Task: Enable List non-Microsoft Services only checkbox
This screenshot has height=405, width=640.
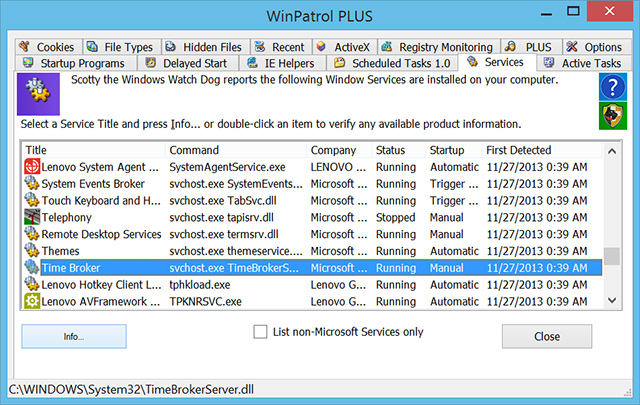Action: [261, 332]
